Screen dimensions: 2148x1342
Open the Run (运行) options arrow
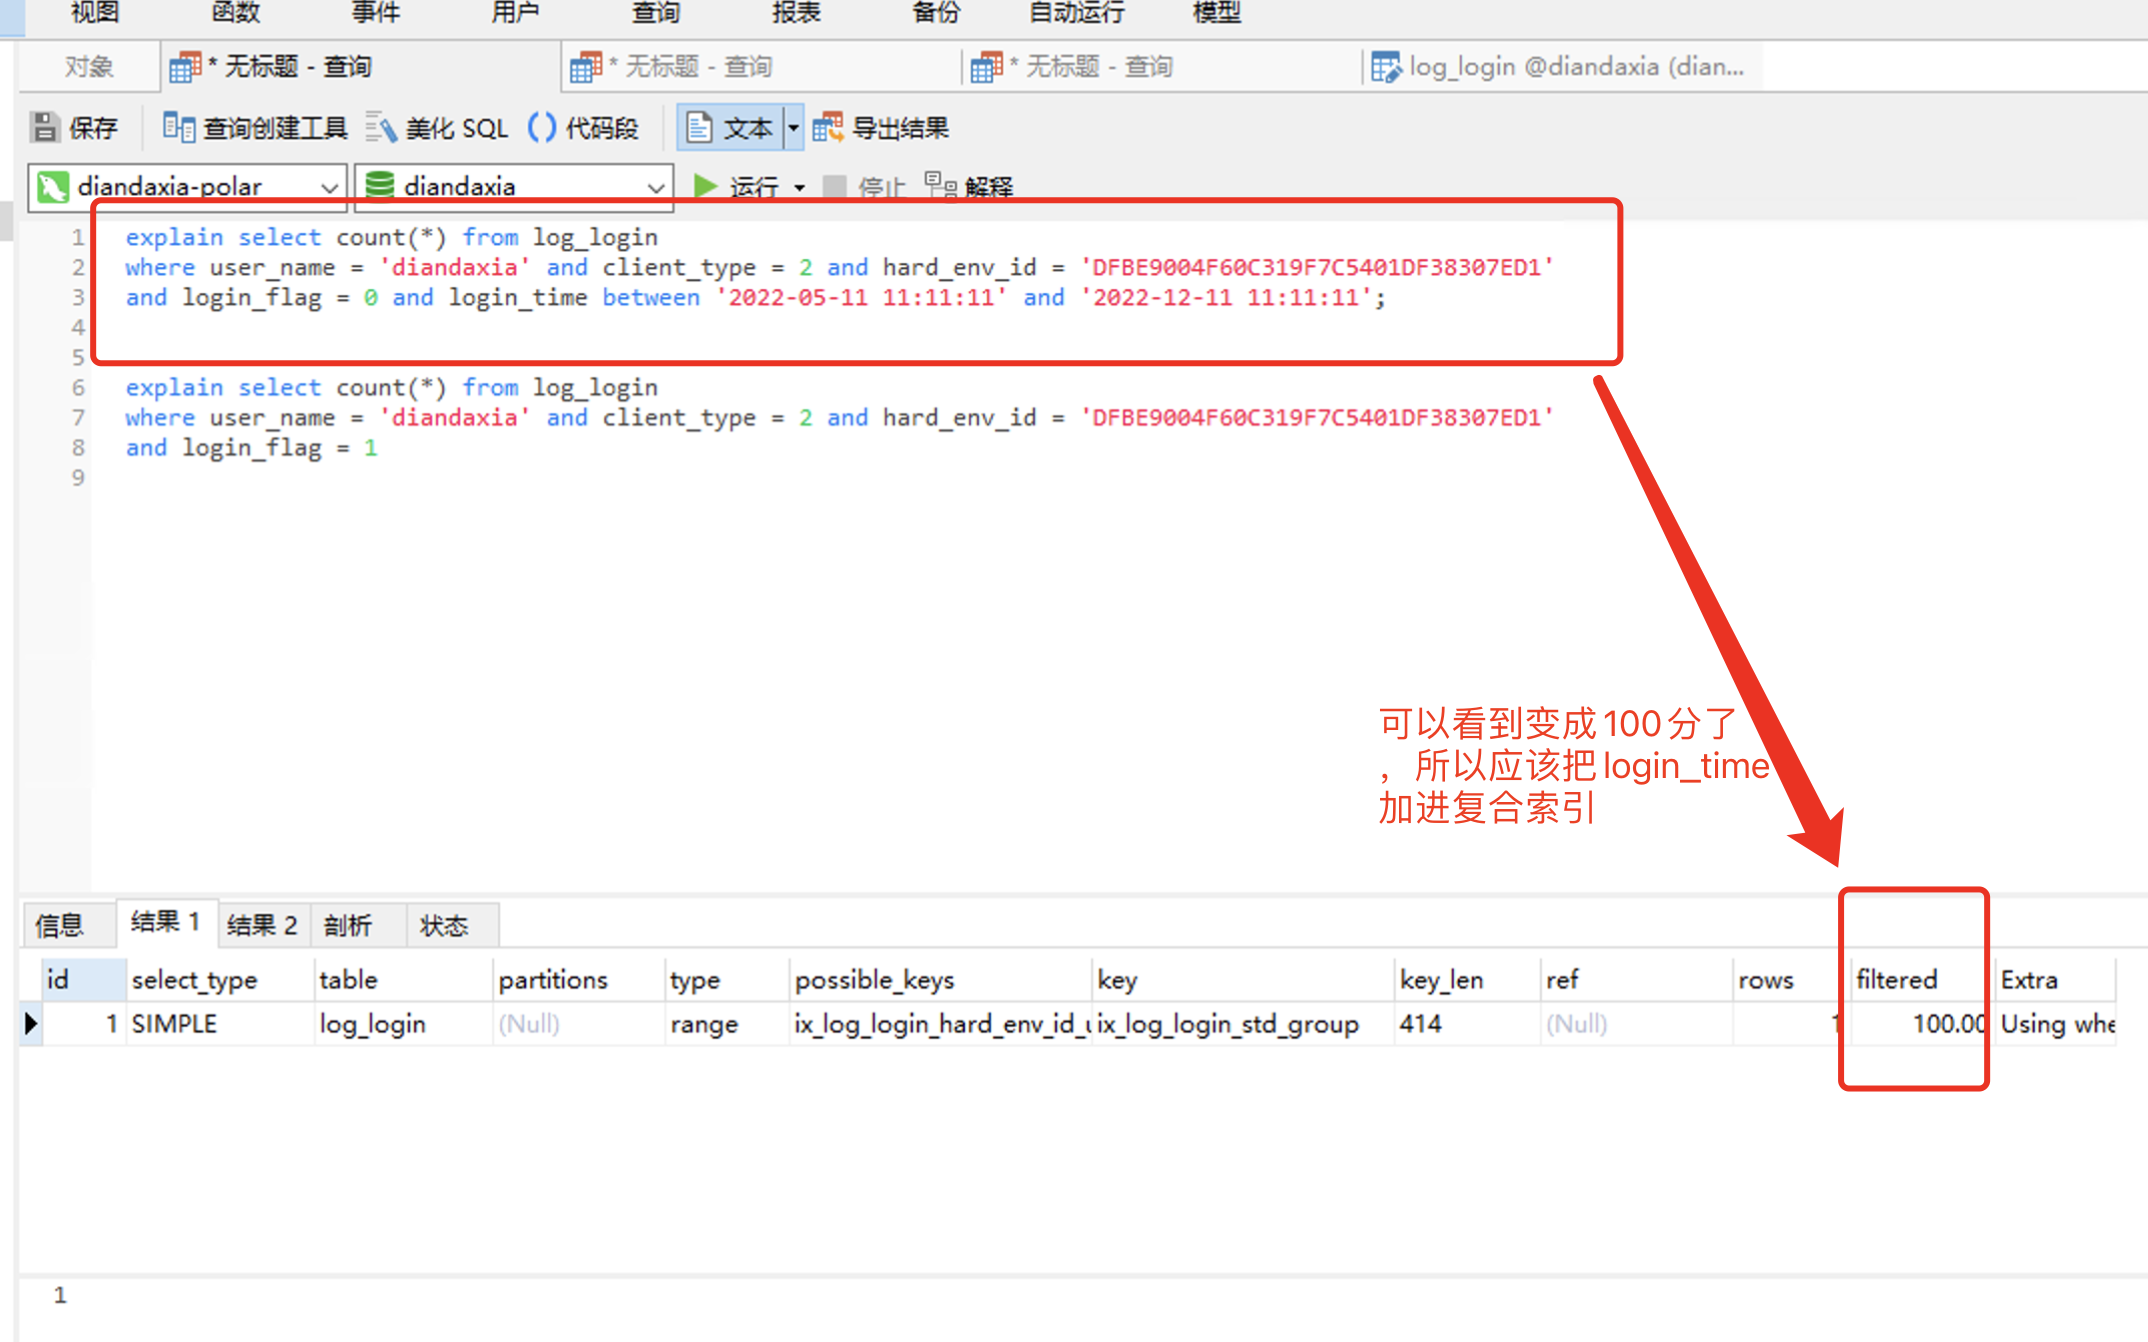coord(799,188)
